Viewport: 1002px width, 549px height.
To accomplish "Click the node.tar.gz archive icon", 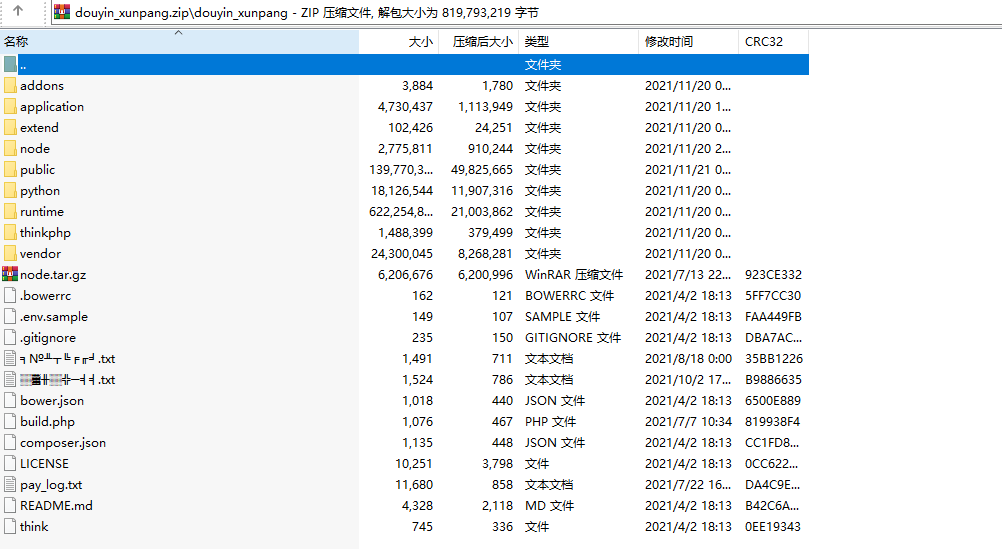I will pos(10,274).
